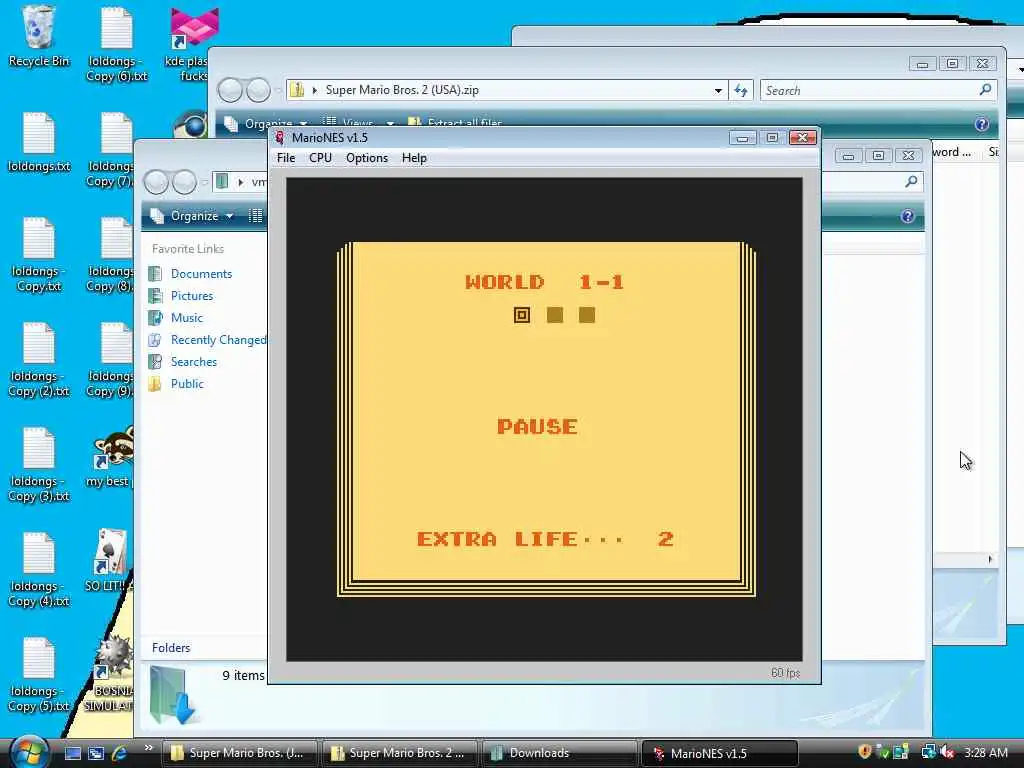Viewport: 1024px width, 768px height.
Task: Select loldongs.txt file on desktop
Action: click(39, 142)
